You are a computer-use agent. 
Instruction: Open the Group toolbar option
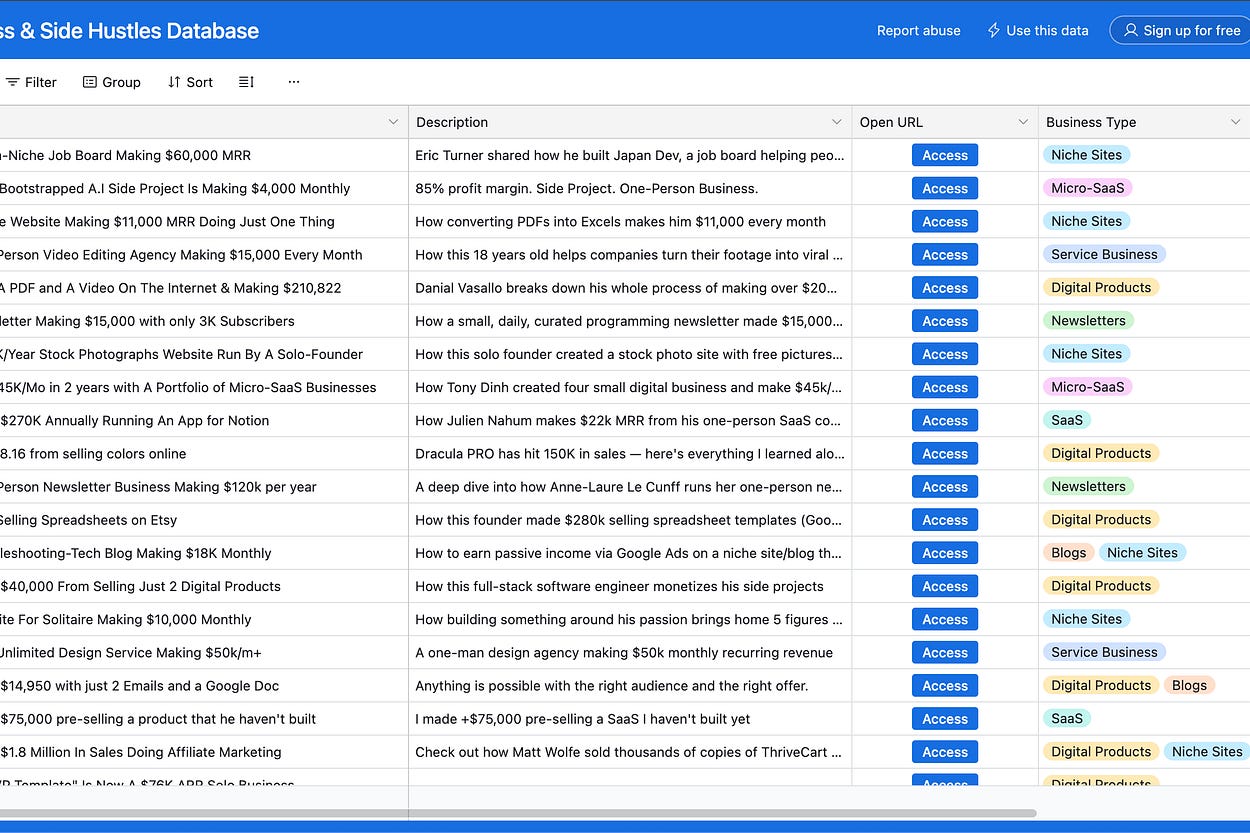click(111, 82)
